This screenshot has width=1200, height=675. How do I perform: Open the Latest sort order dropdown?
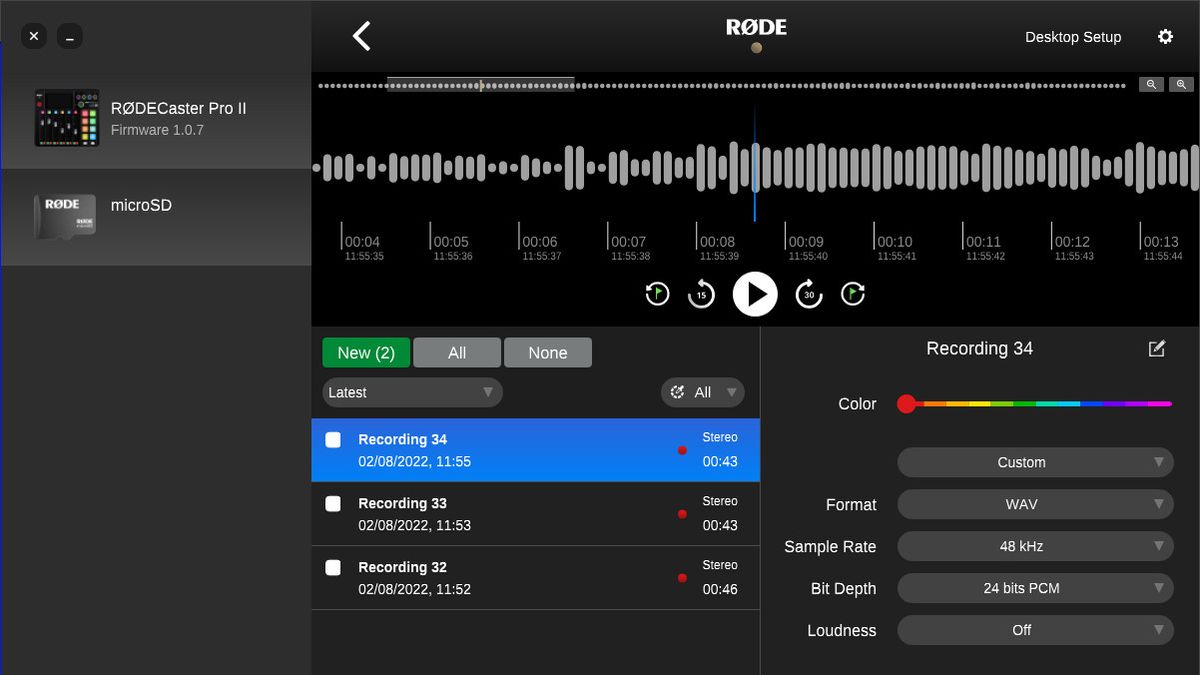(411, 392)
